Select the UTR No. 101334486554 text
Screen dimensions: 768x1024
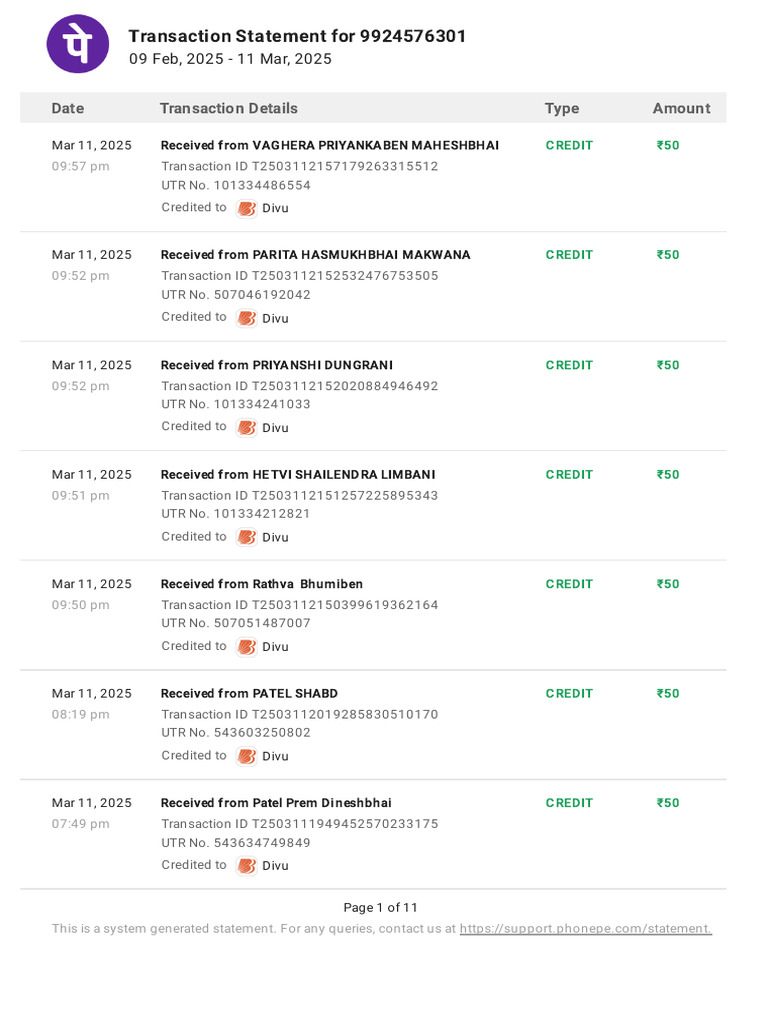click(x=236, y=185)
